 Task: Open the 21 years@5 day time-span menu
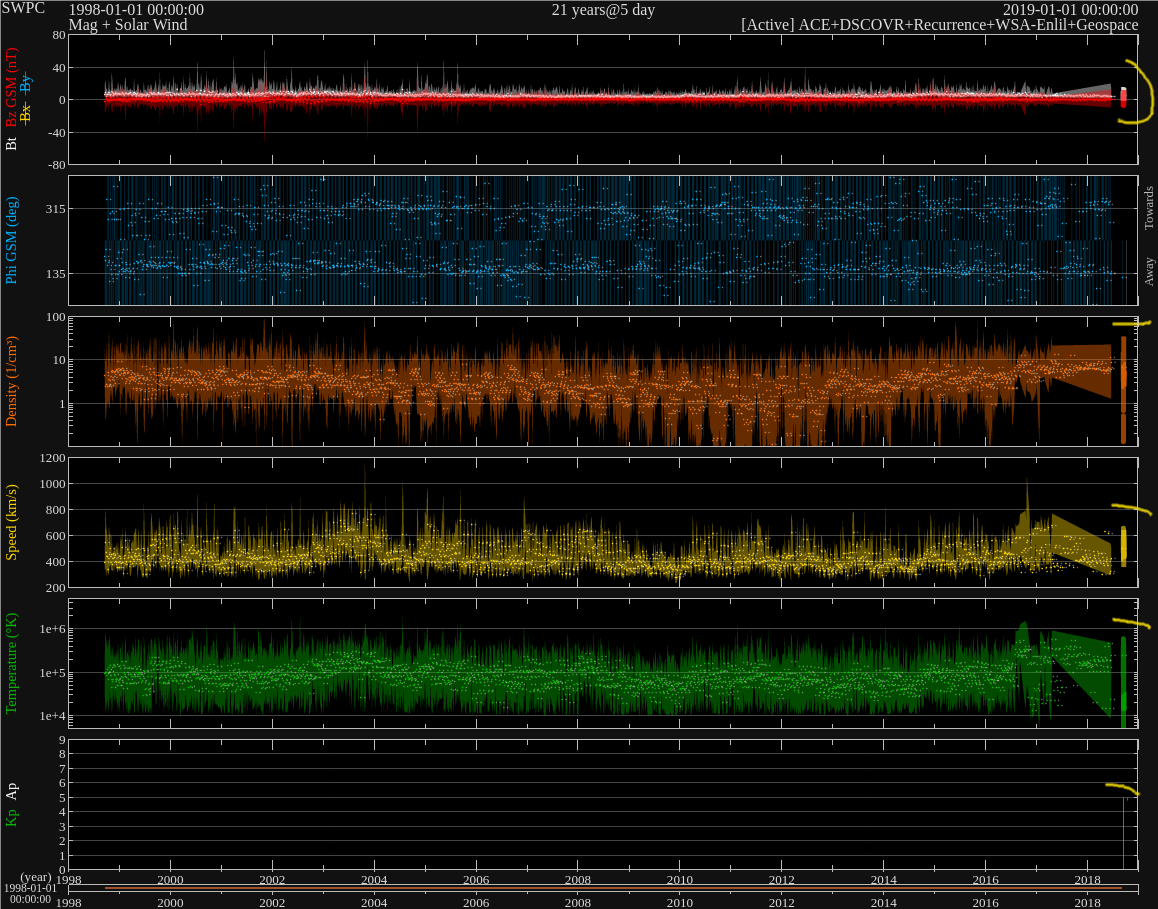coord(603,10)
